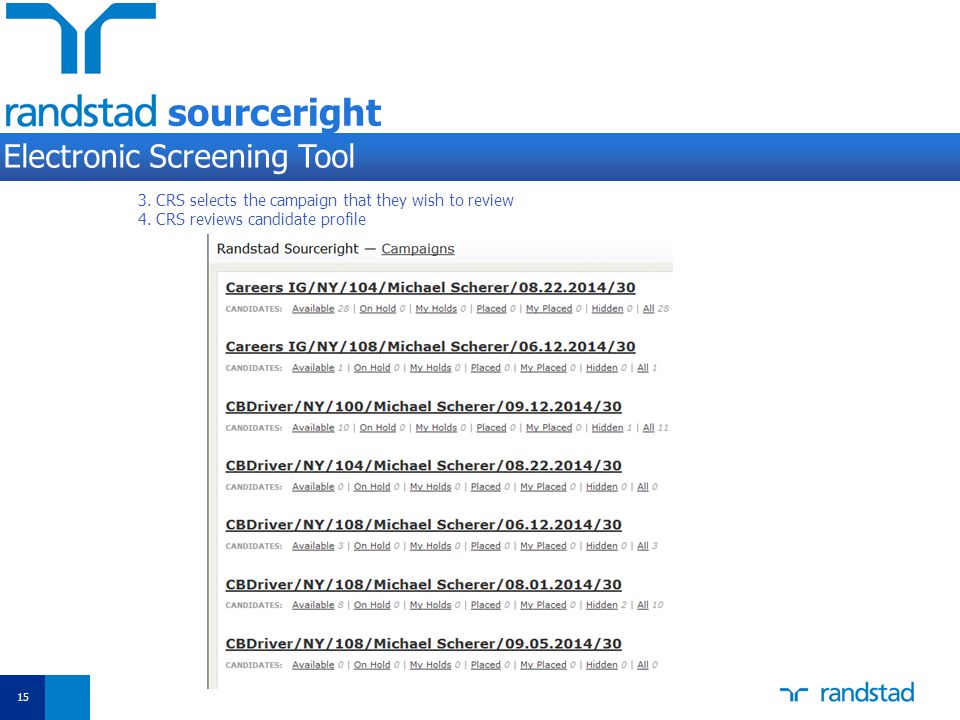
Task: Show My Holds for CBDriver/NY/108 09.05.2014
Action: click(430, 665)
